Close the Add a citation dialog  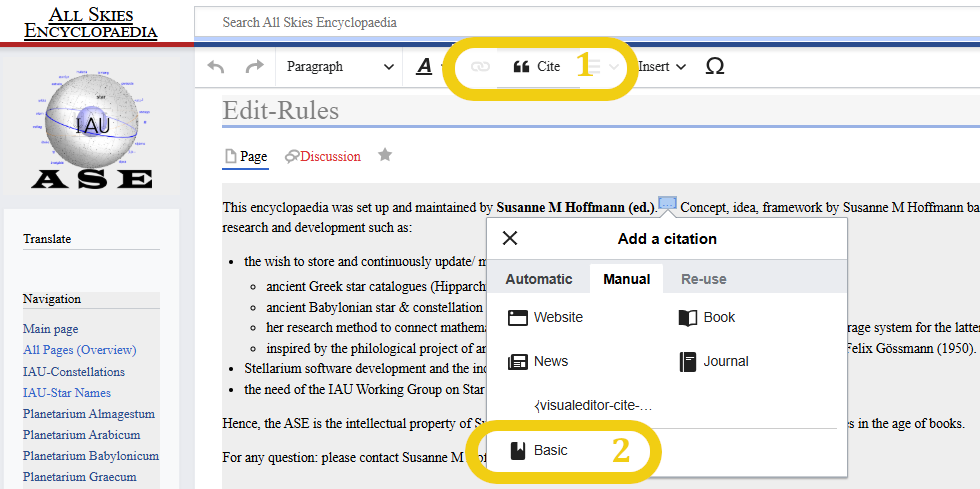tap(510, 238)
